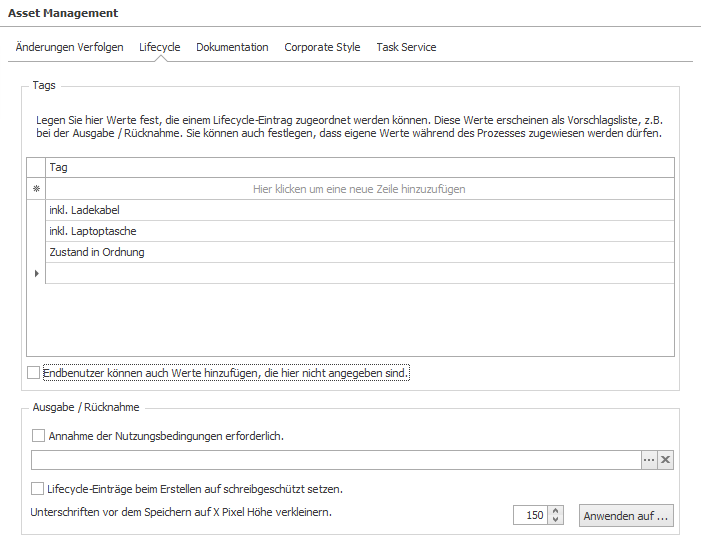701x556 pixels.
Task: Toggle Lifecycle-Einträge schreibgeschützt setzen checkbox
Action: click(38, 489)
